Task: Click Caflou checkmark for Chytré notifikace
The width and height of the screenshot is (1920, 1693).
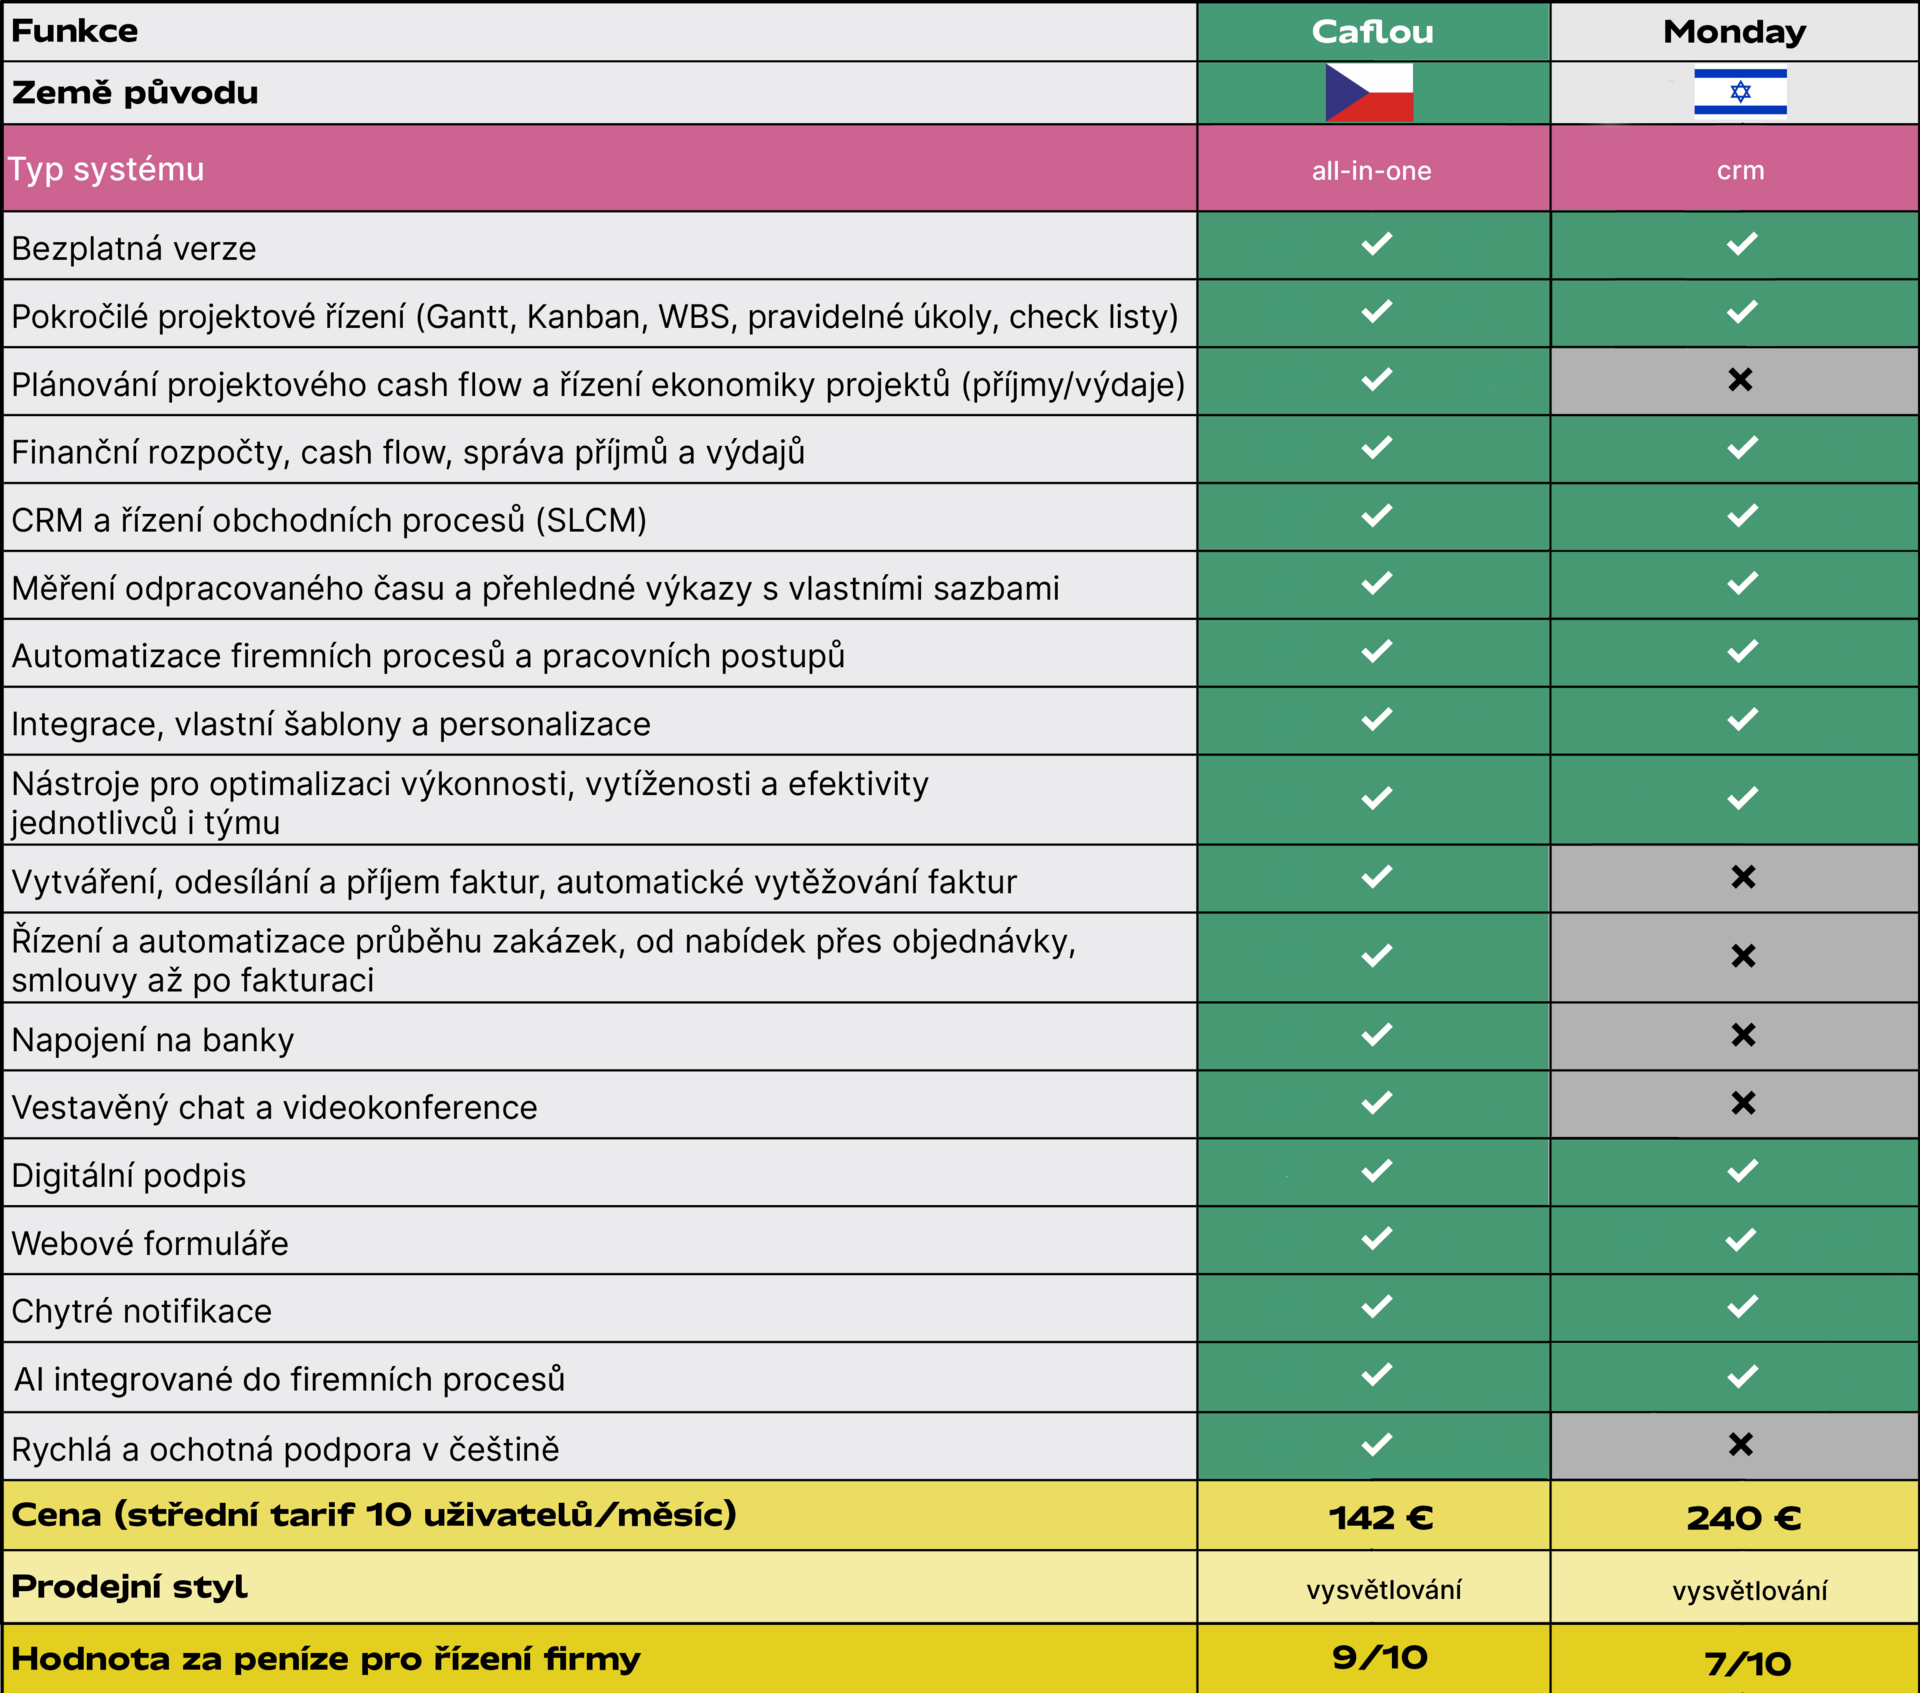Action: coord(1376,1307)
